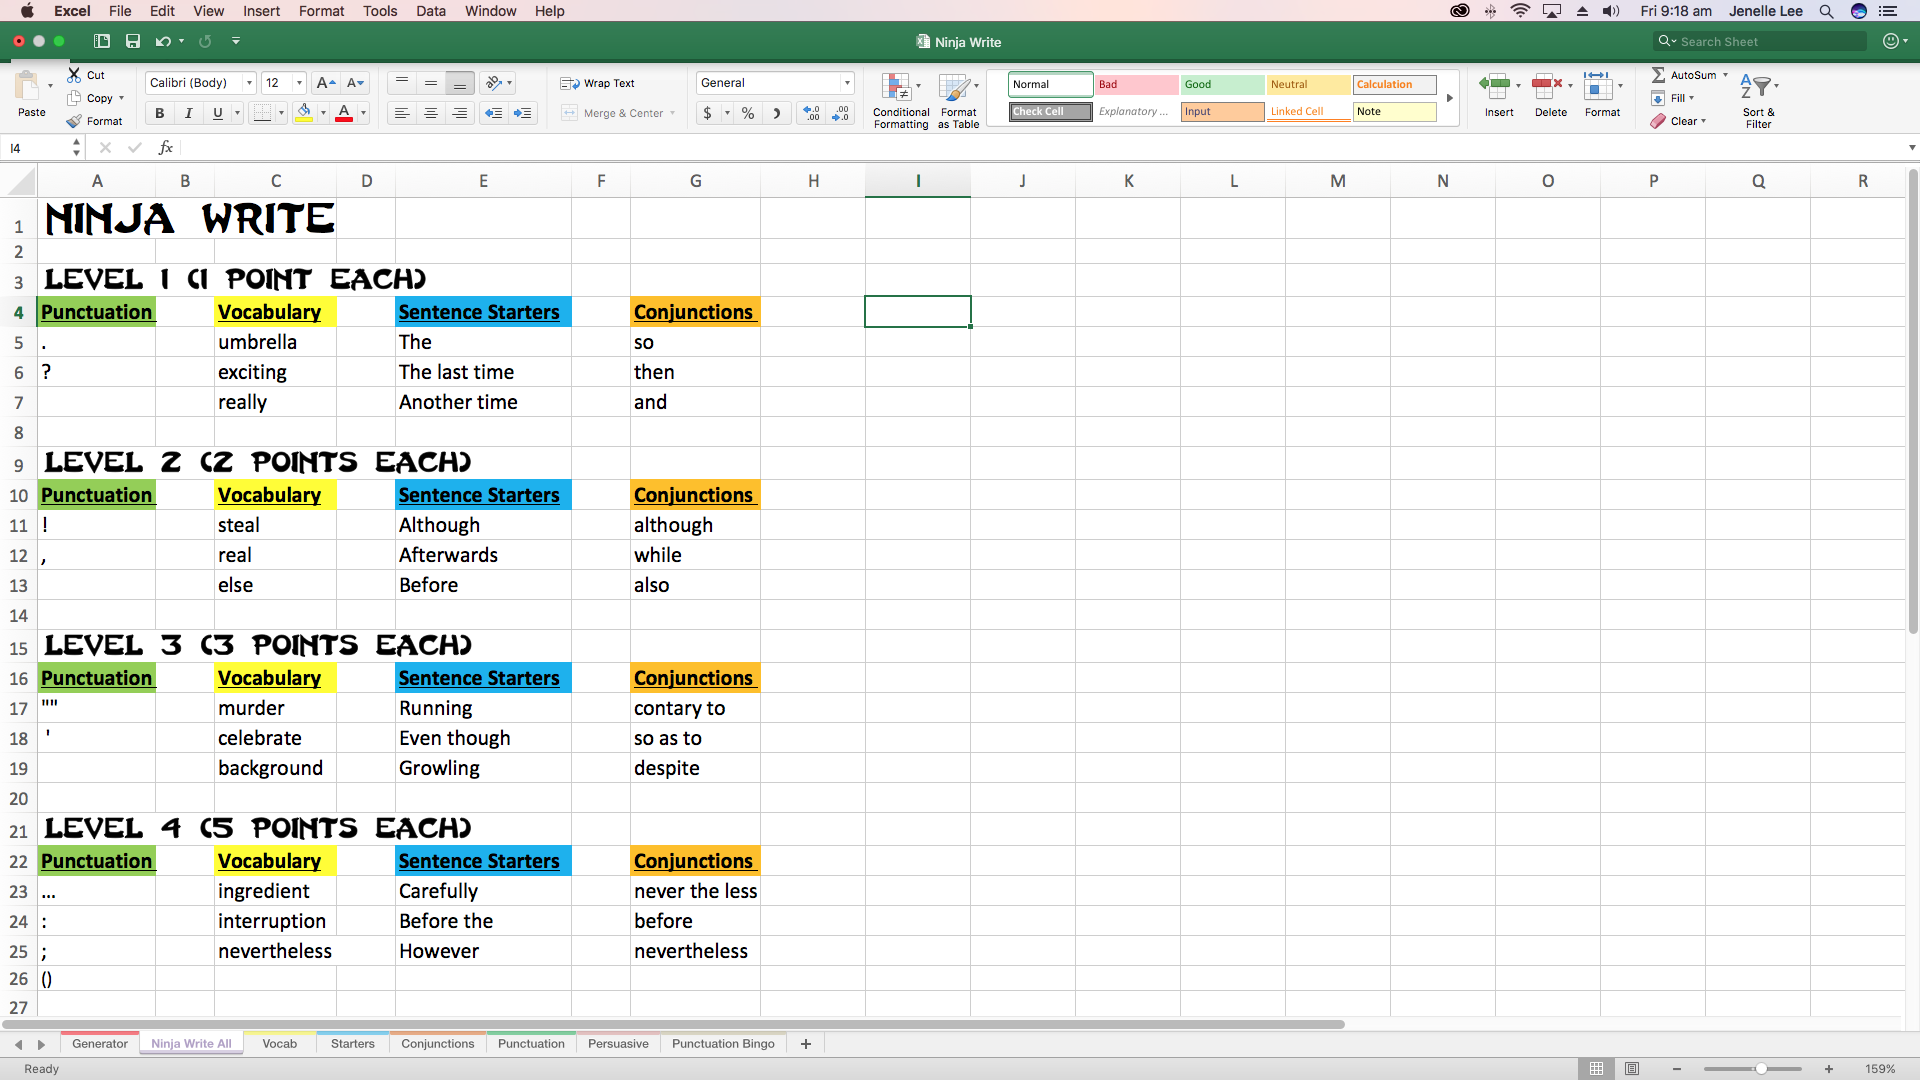
Task: Click the cell borders icon
Action: [x=262, y=113]
